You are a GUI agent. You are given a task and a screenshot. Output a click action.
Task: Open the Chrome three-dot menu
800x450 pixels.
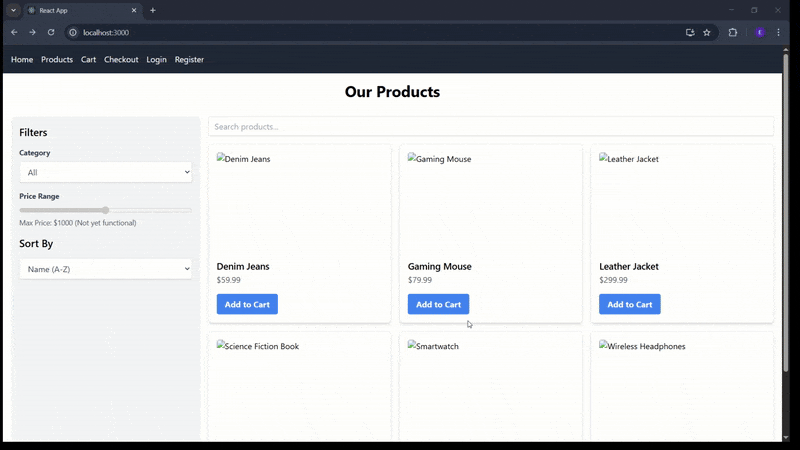(x=779, y=32)
